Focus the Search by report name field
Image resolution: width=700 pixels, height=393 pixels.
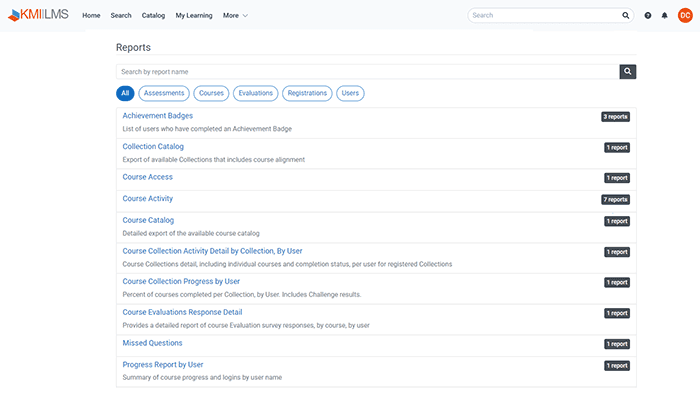(368, 71)
